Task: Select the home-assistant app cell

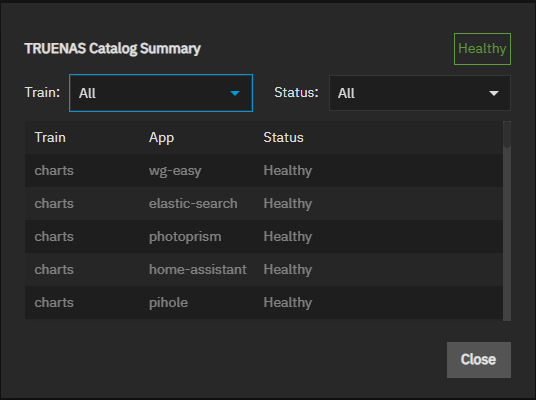Action: pyautogui.click(x=198, y=269)
